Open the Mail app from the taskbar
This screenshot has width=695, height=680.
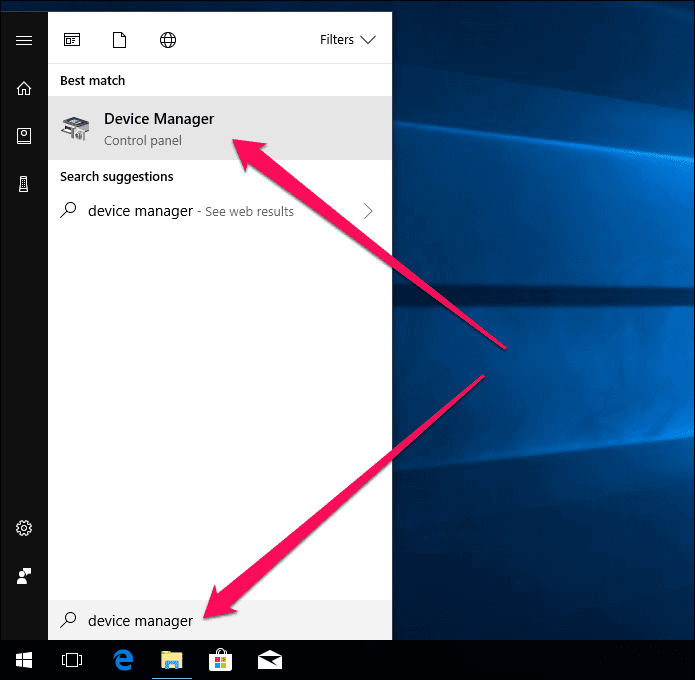[x=269, y=660]
